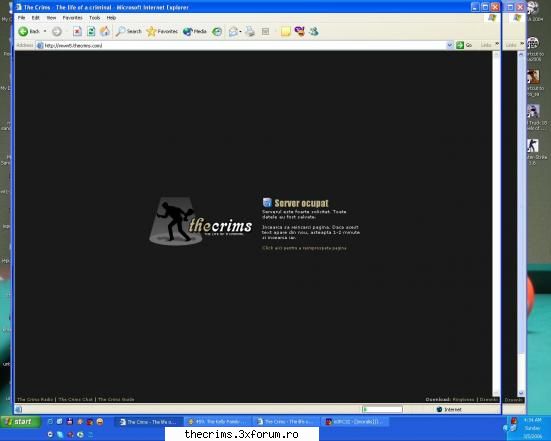The height and width of the screenshot is (441, 551).
Task: Click the reload page link under Server ocupat
Action: click(x=304, y=248)
